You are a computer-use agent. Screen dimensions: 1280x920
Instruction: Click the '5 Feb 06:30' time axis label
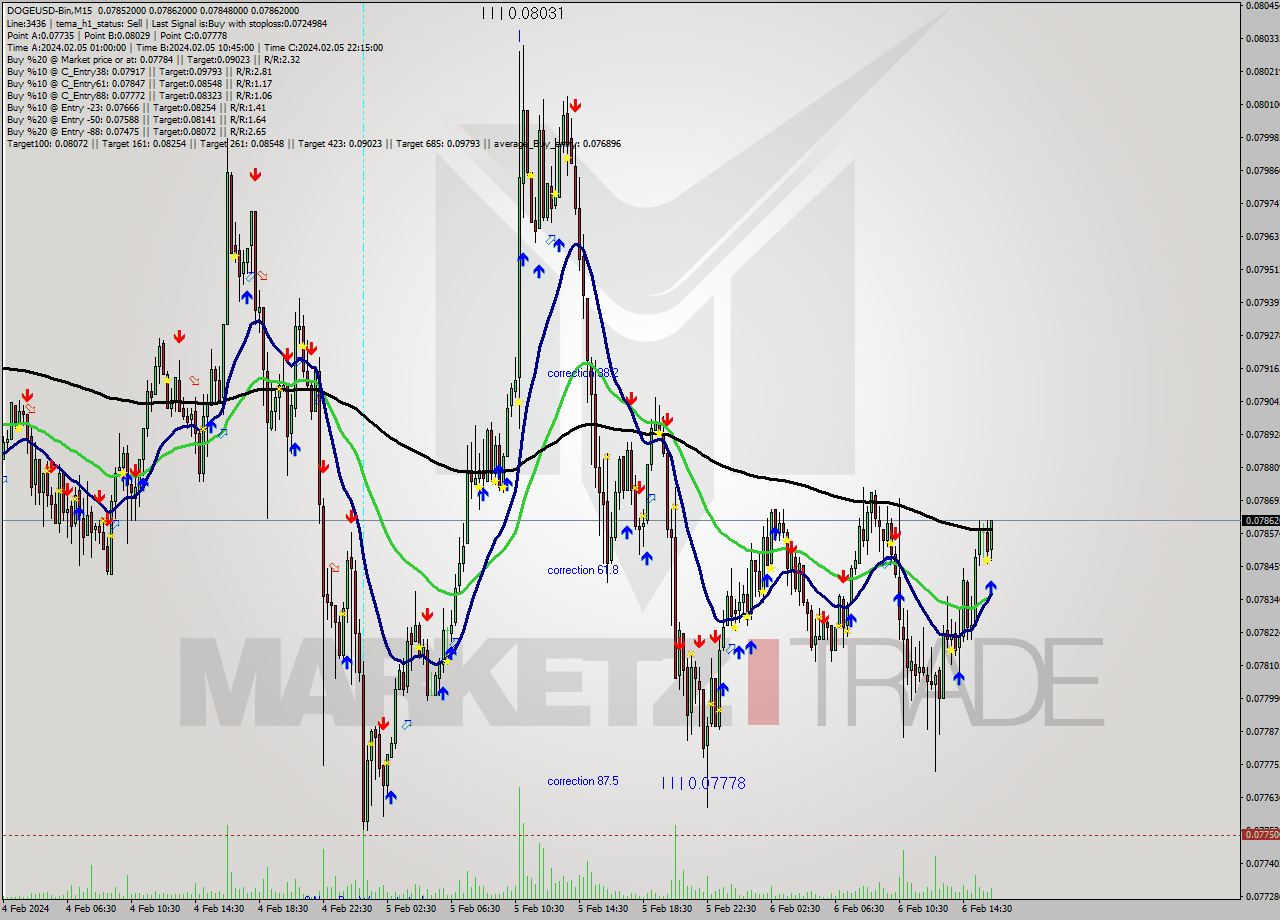point(474,909)
